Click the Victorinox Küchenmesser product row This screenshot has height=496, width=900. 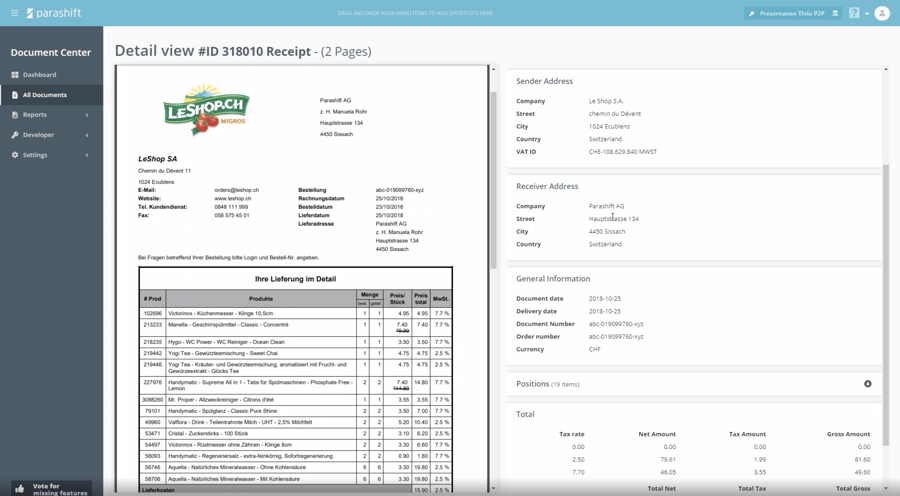[296, 313]
